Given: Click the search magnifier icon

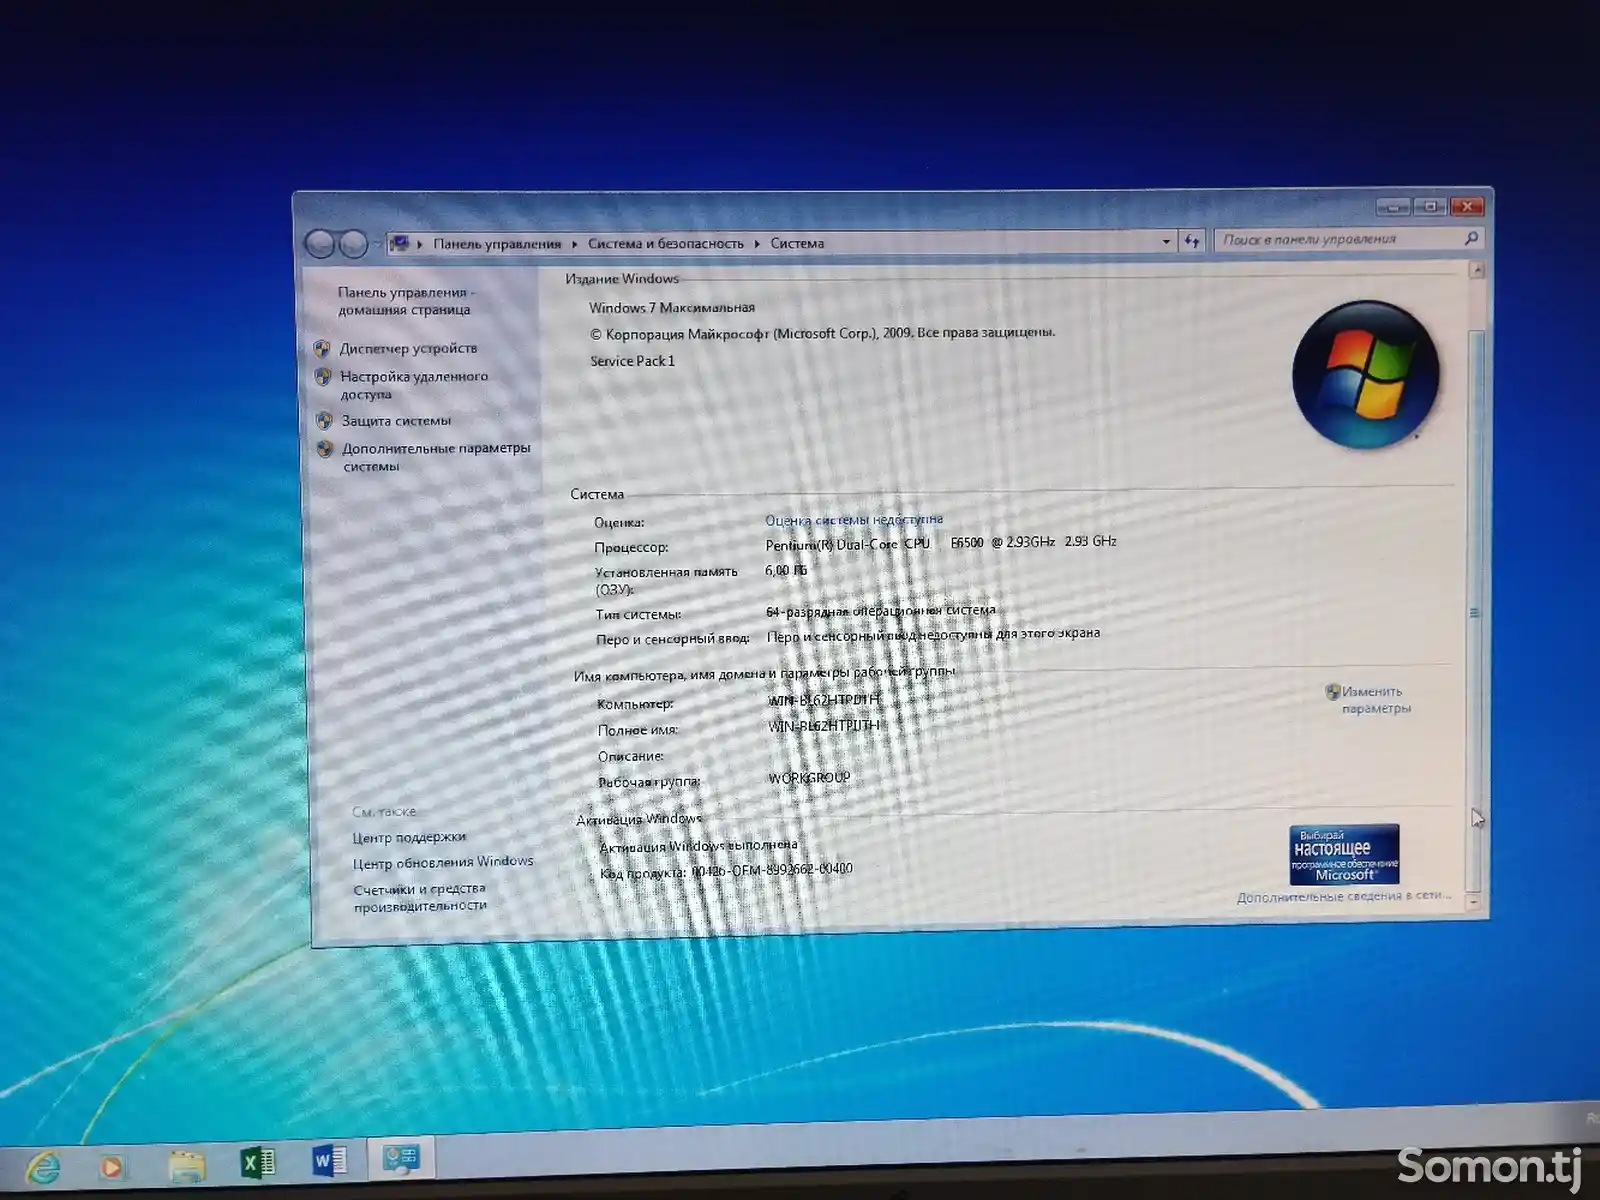Looking at the screenshot, I should [x=1471, y=238].
